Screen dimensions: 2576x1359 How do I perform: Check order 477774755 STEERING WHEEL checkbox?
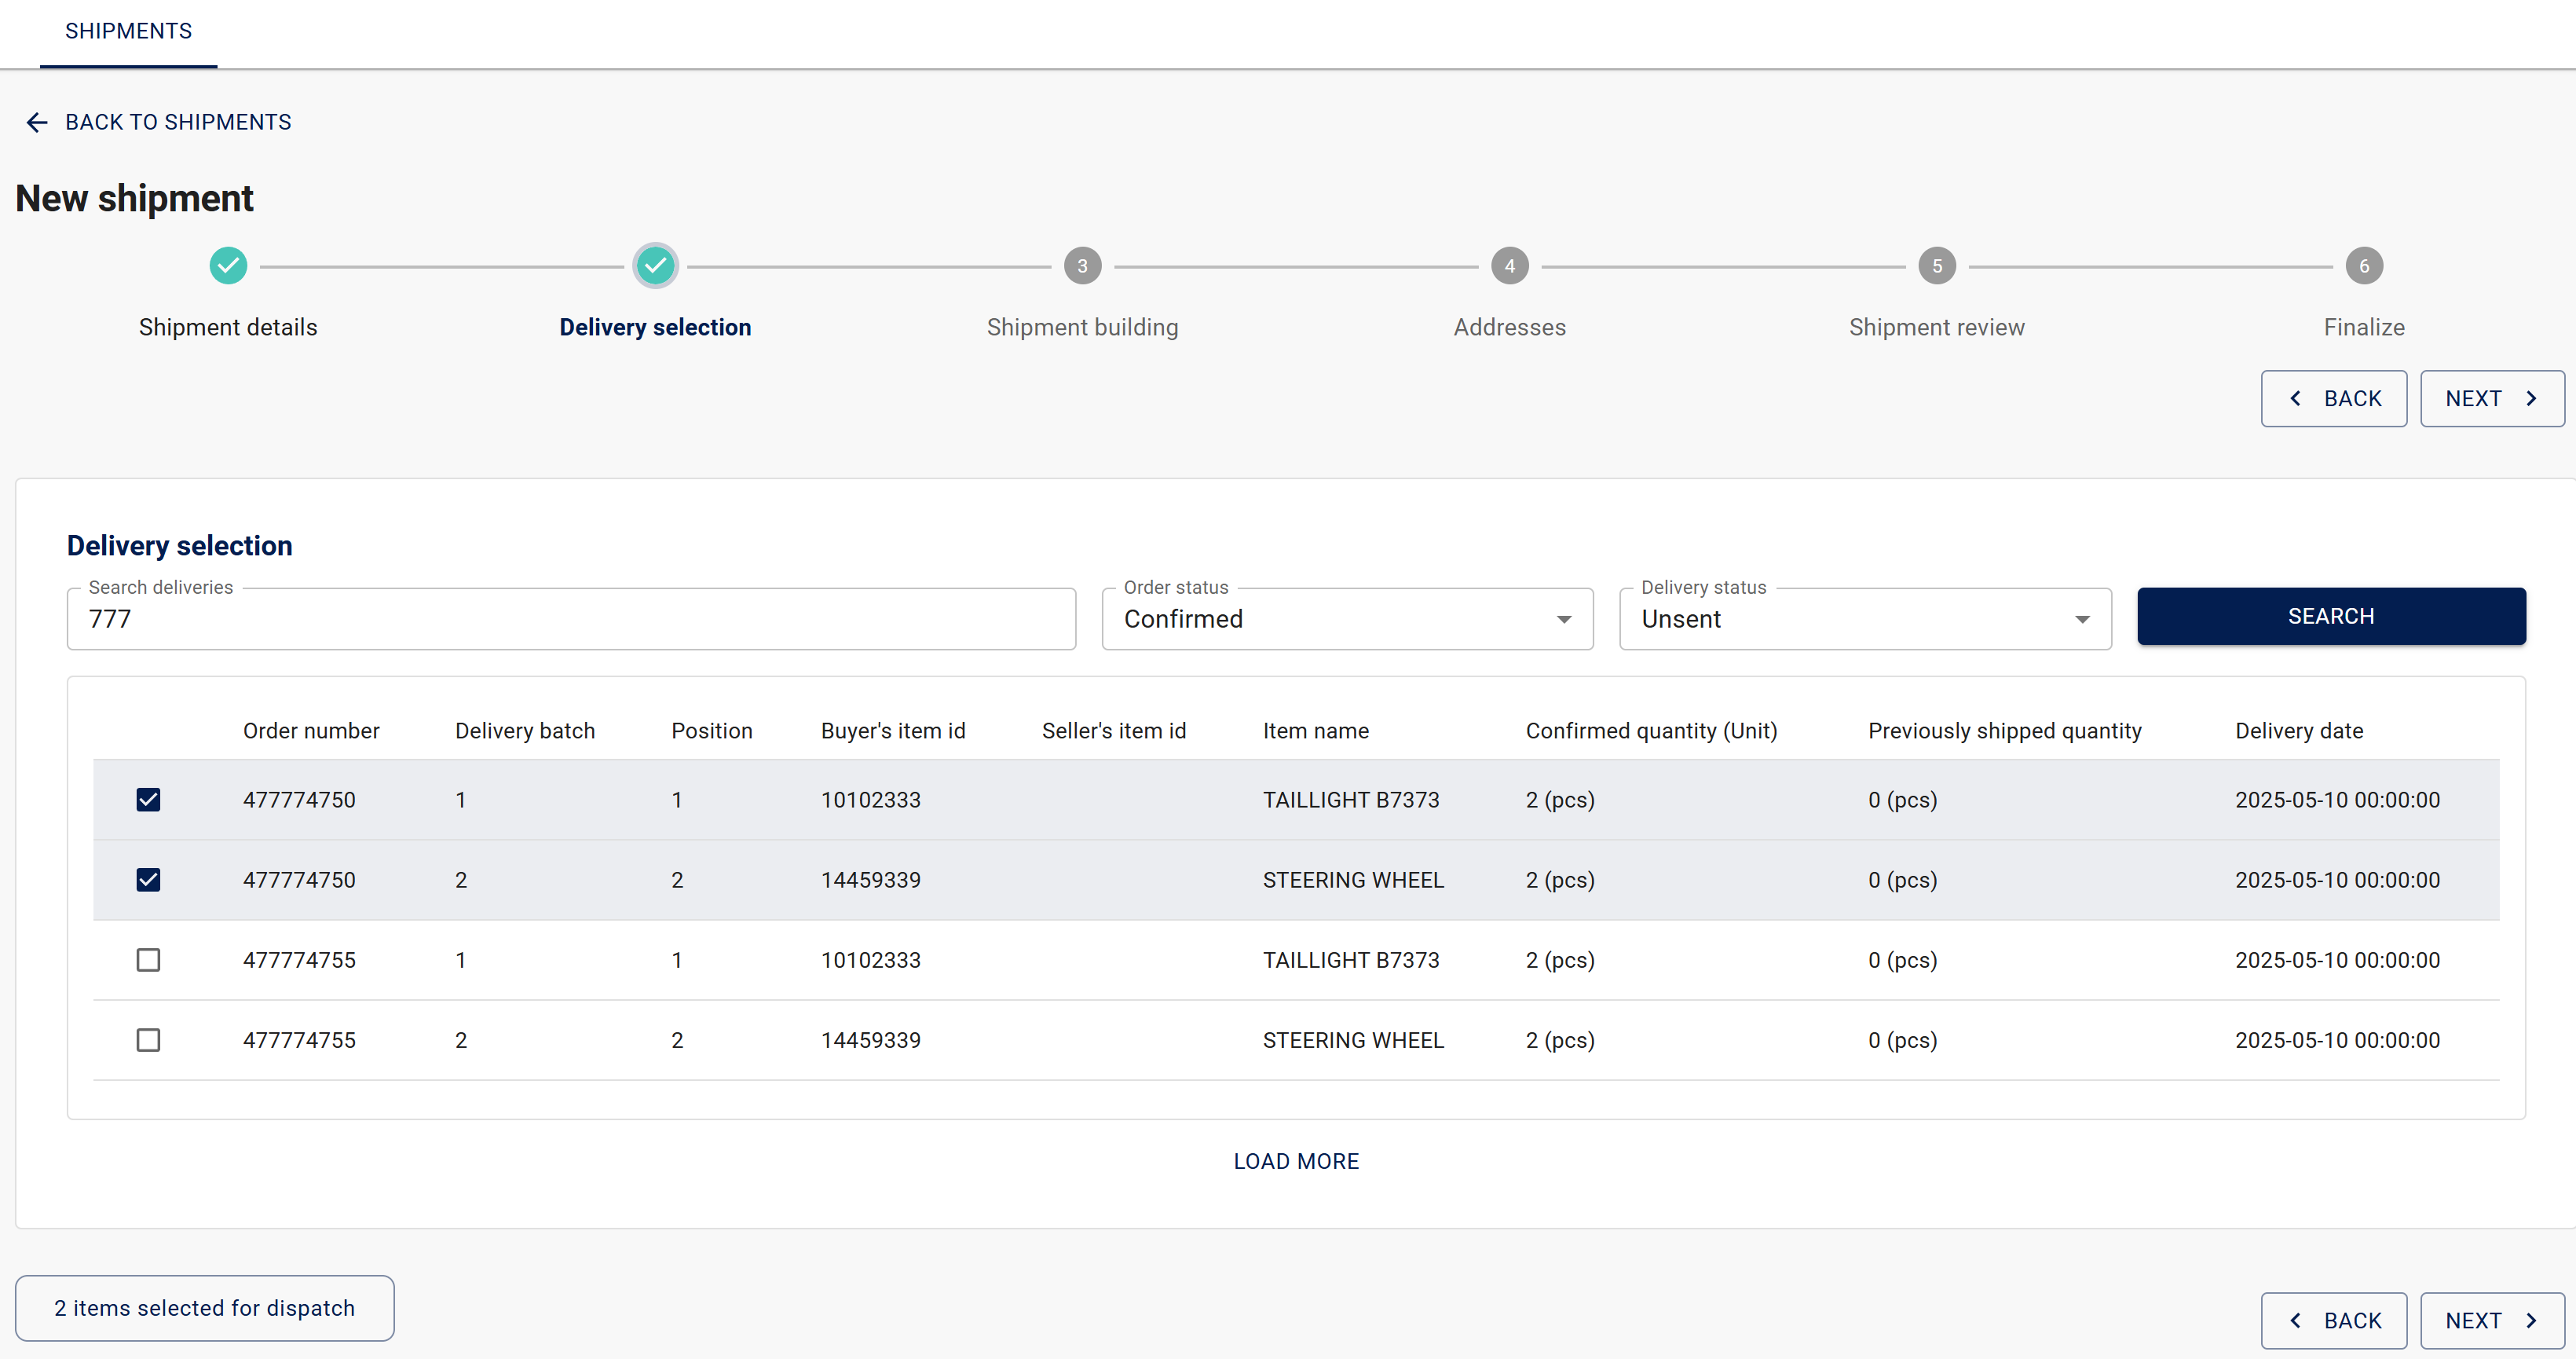pos(148,1040)
